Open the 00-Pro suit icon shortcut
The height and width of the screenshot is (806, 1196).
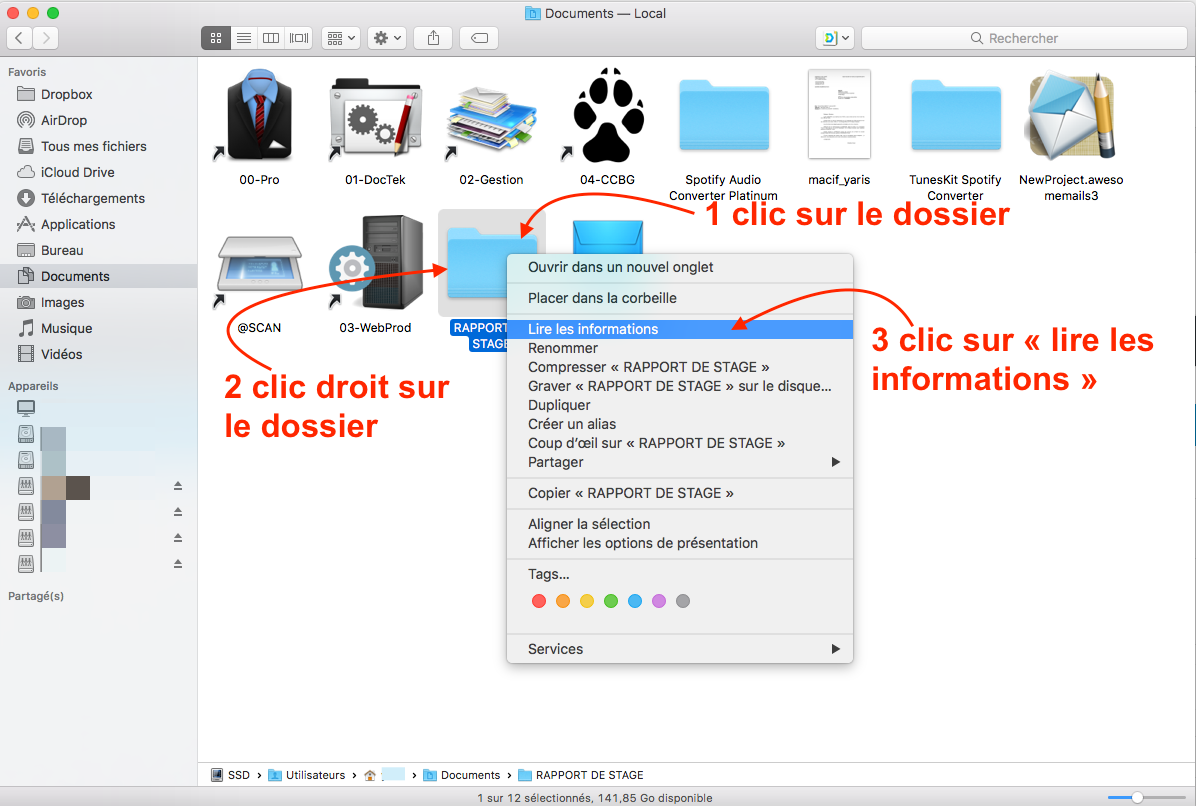pos(259,117)
